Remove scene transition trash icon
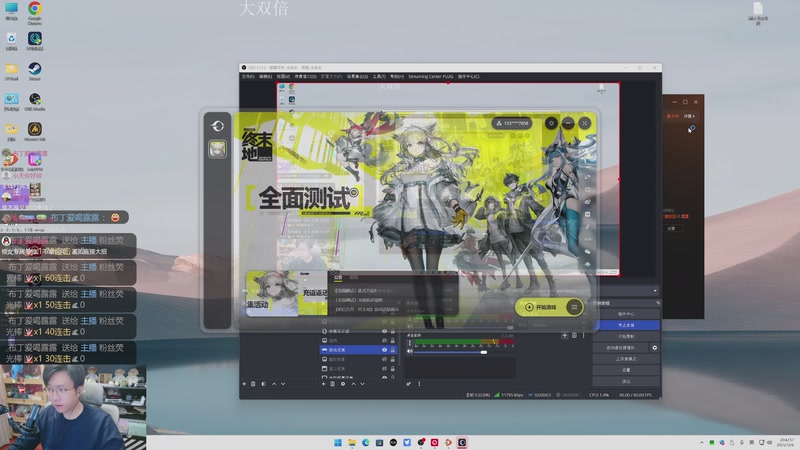The height and width of the screenshot is (450, 800). pos(574,335)
